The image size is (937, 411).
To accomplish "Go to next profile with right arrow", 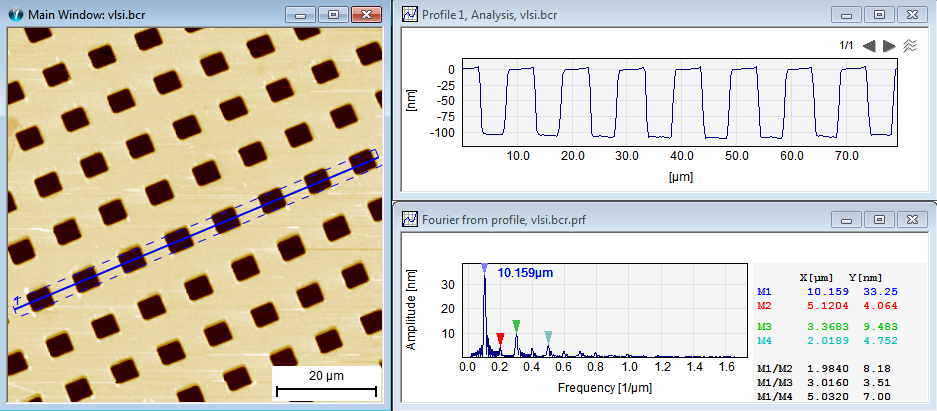I will (889, 46).
